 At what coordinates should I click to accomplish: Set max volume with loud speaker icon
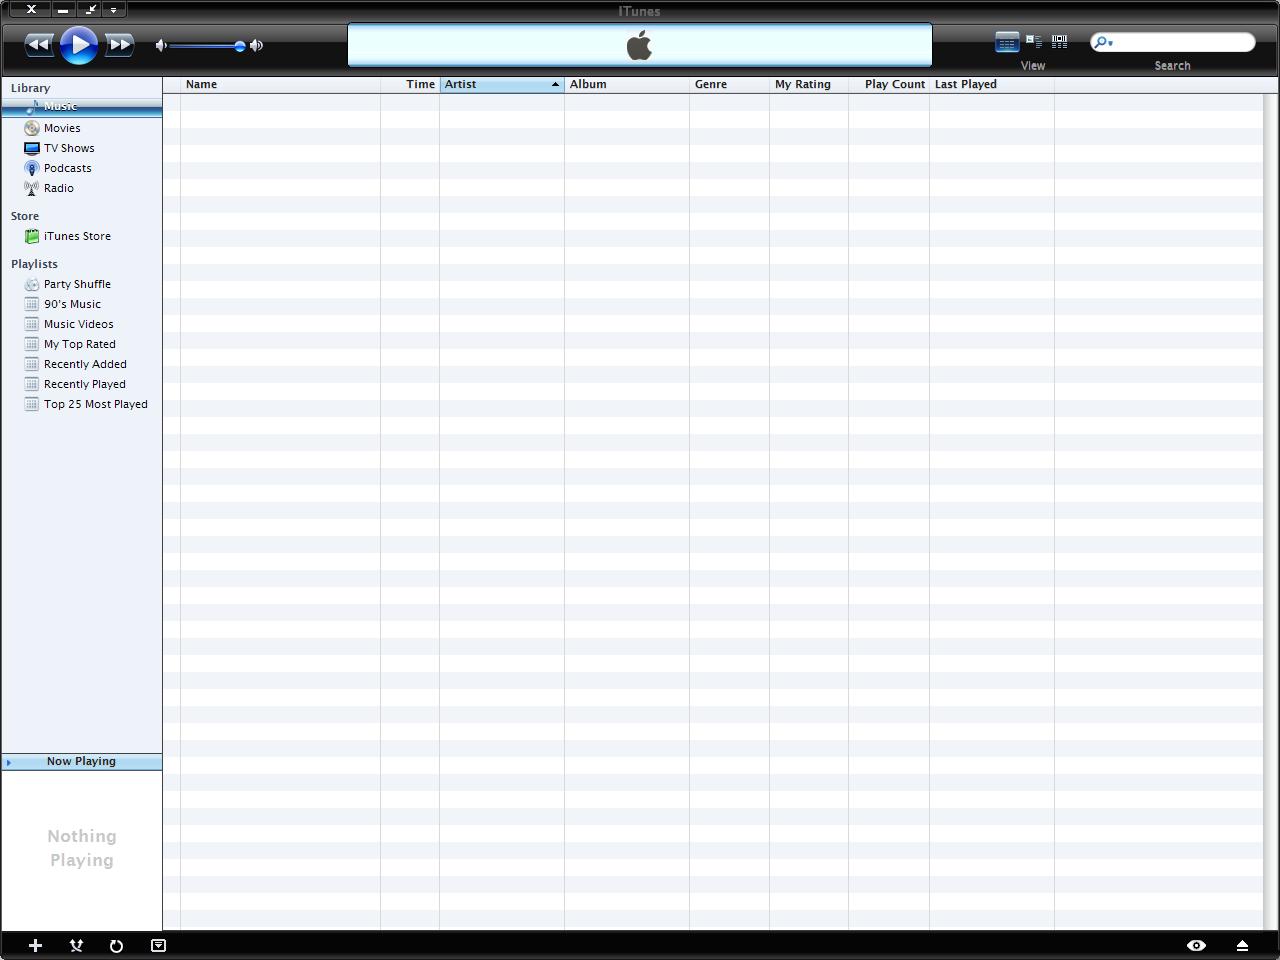pyautogui.click(x=257, y=45)
